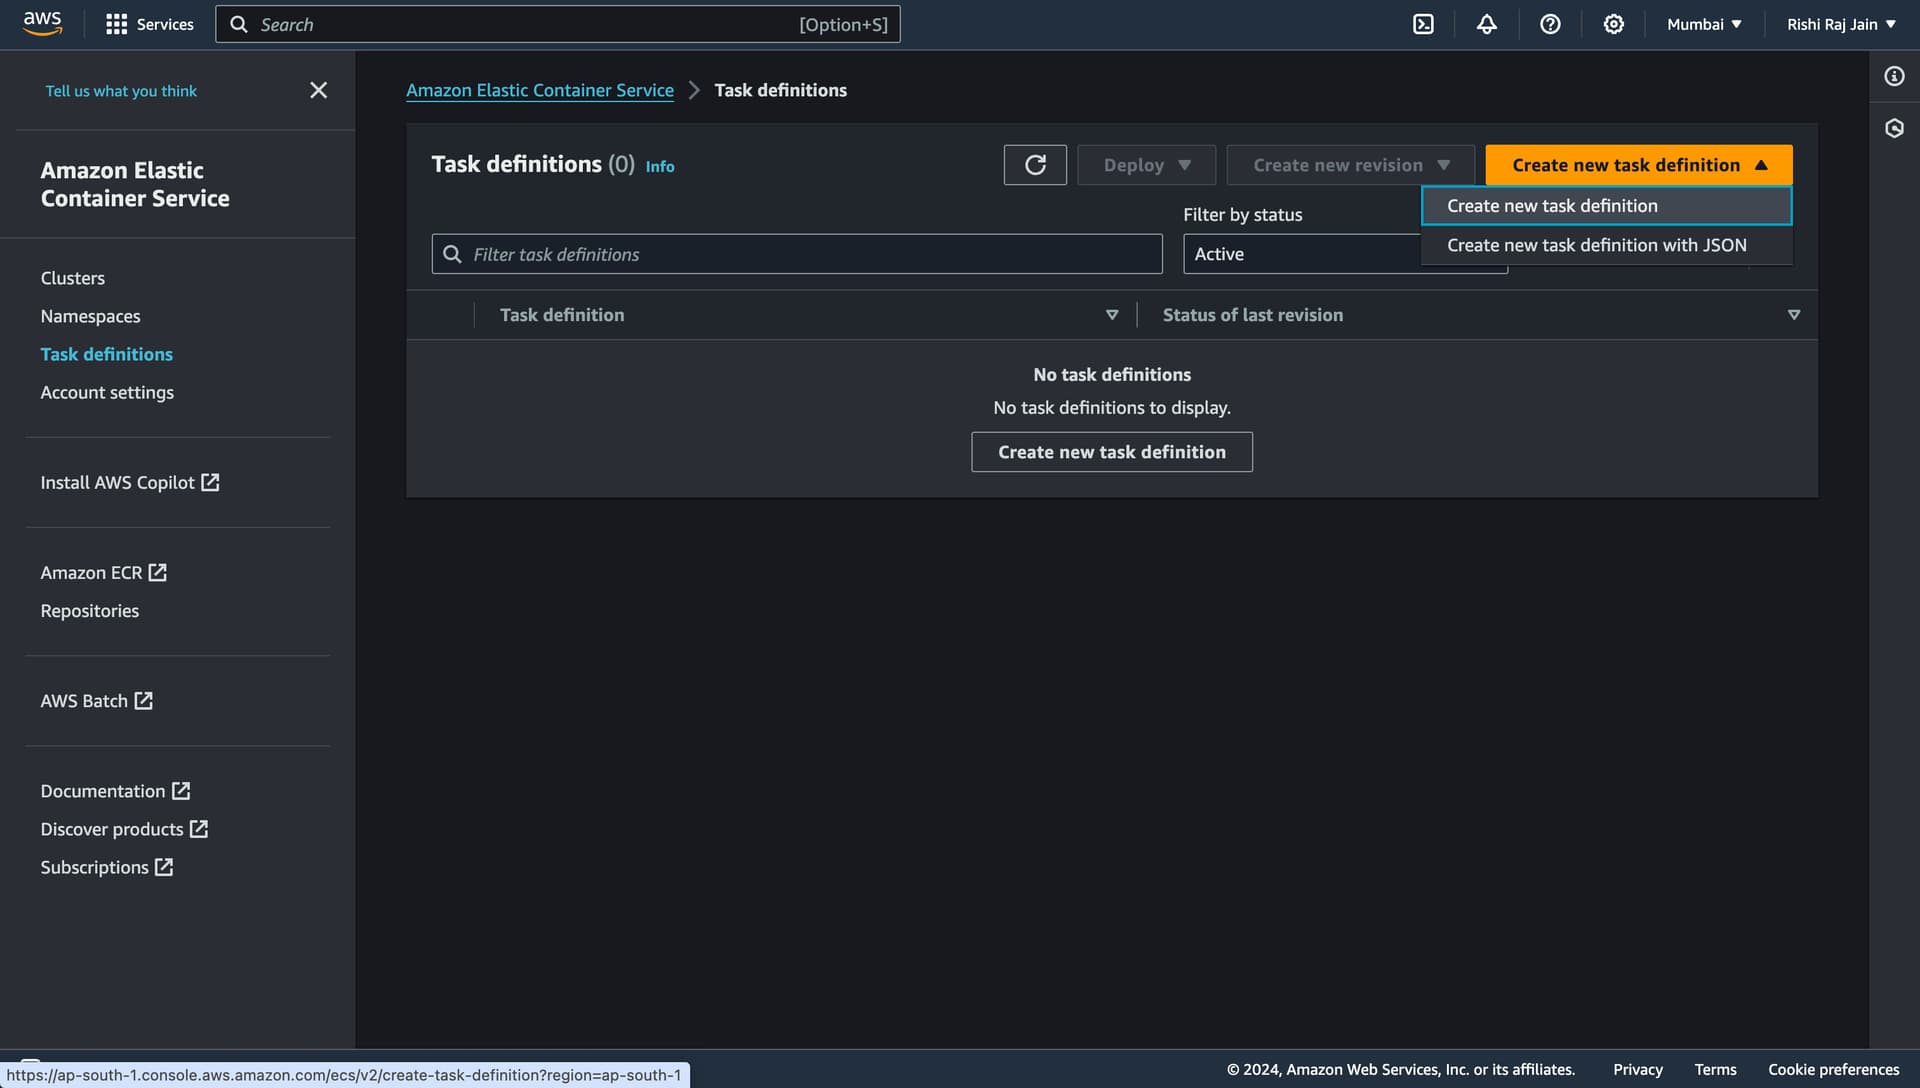Select Create new task definition with JSON
The width and height of the screenshot is (1920, 1088).
[1596, 245]
